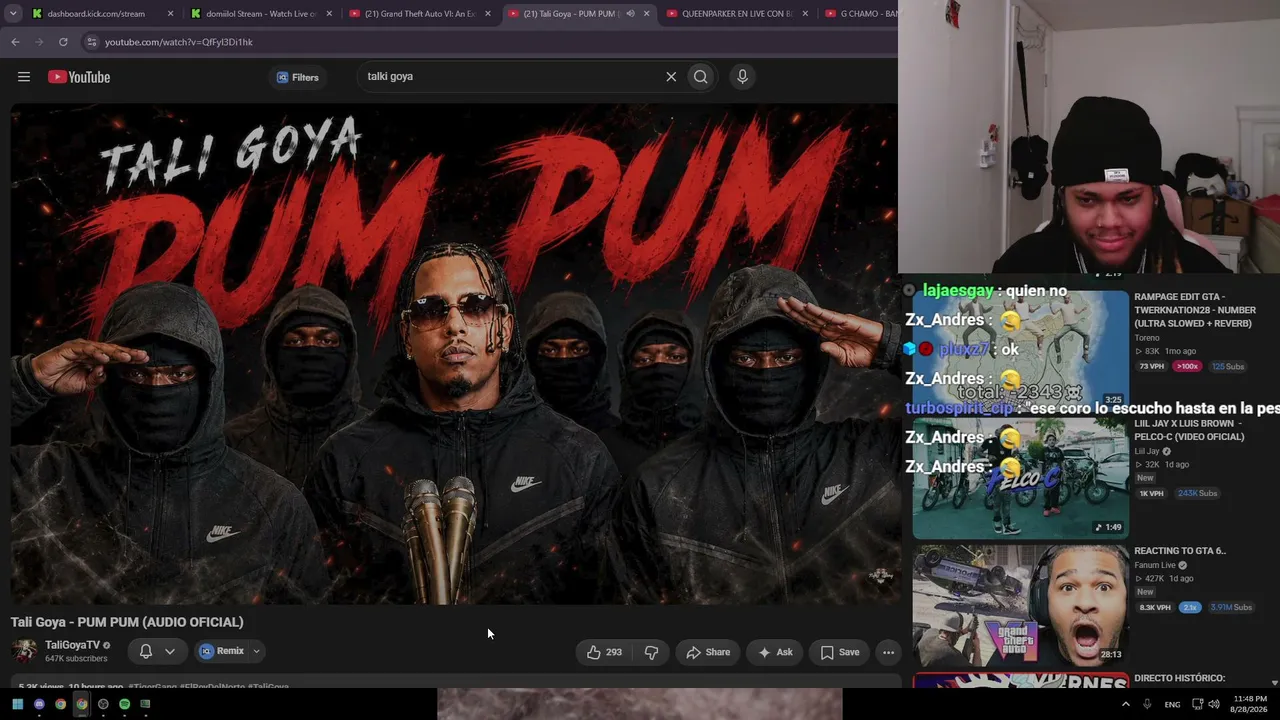This screenshot has width=1280, height=720.
Task: Click the video title PUM PUM (AUDIO OFICIAL)
Action: pos(127,622)
